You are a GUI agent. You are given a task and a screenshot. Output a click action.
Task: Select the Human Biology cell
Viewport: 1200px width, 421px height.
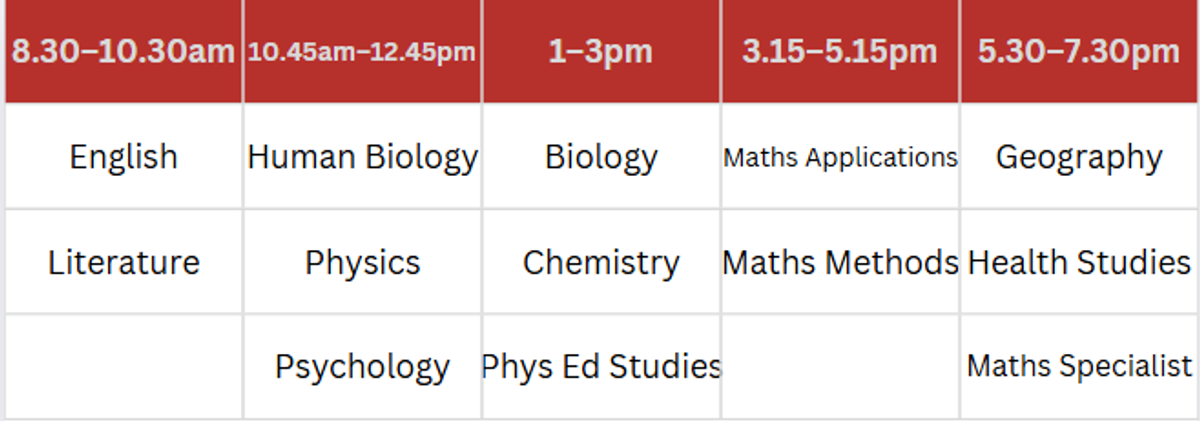362,157
